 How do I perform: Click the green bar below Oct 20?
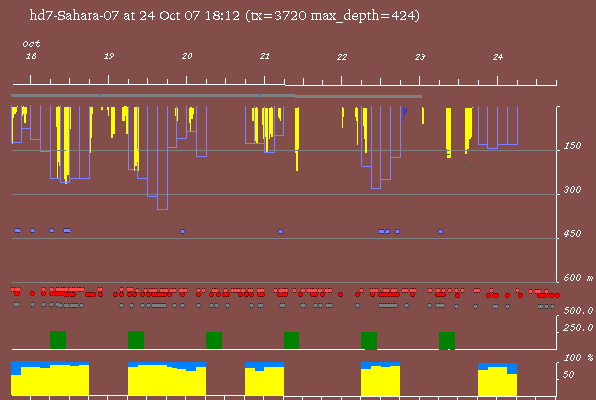pyautogui.click(x=214, y=340)
